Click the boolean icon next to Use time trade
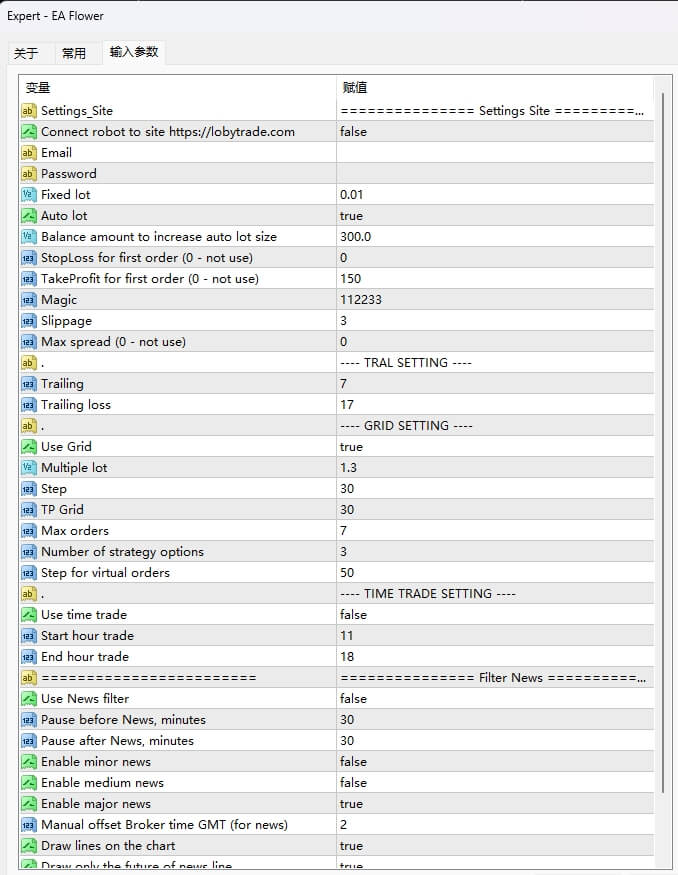 pos(28,615)
